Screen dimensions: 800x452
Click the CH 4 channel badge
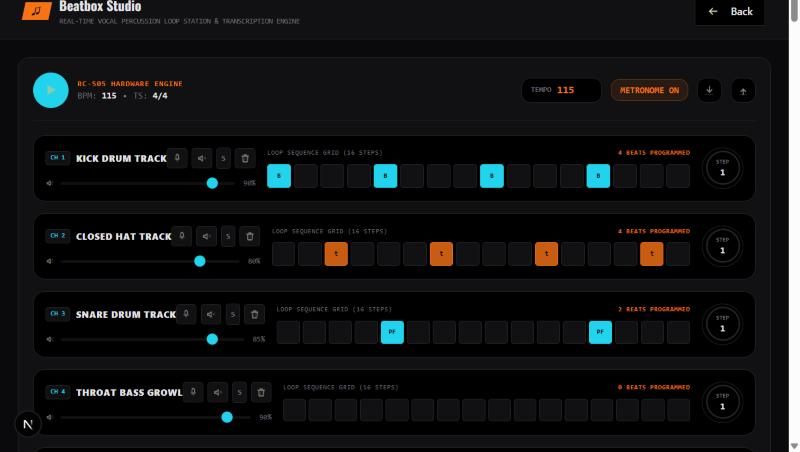point(58,392)
